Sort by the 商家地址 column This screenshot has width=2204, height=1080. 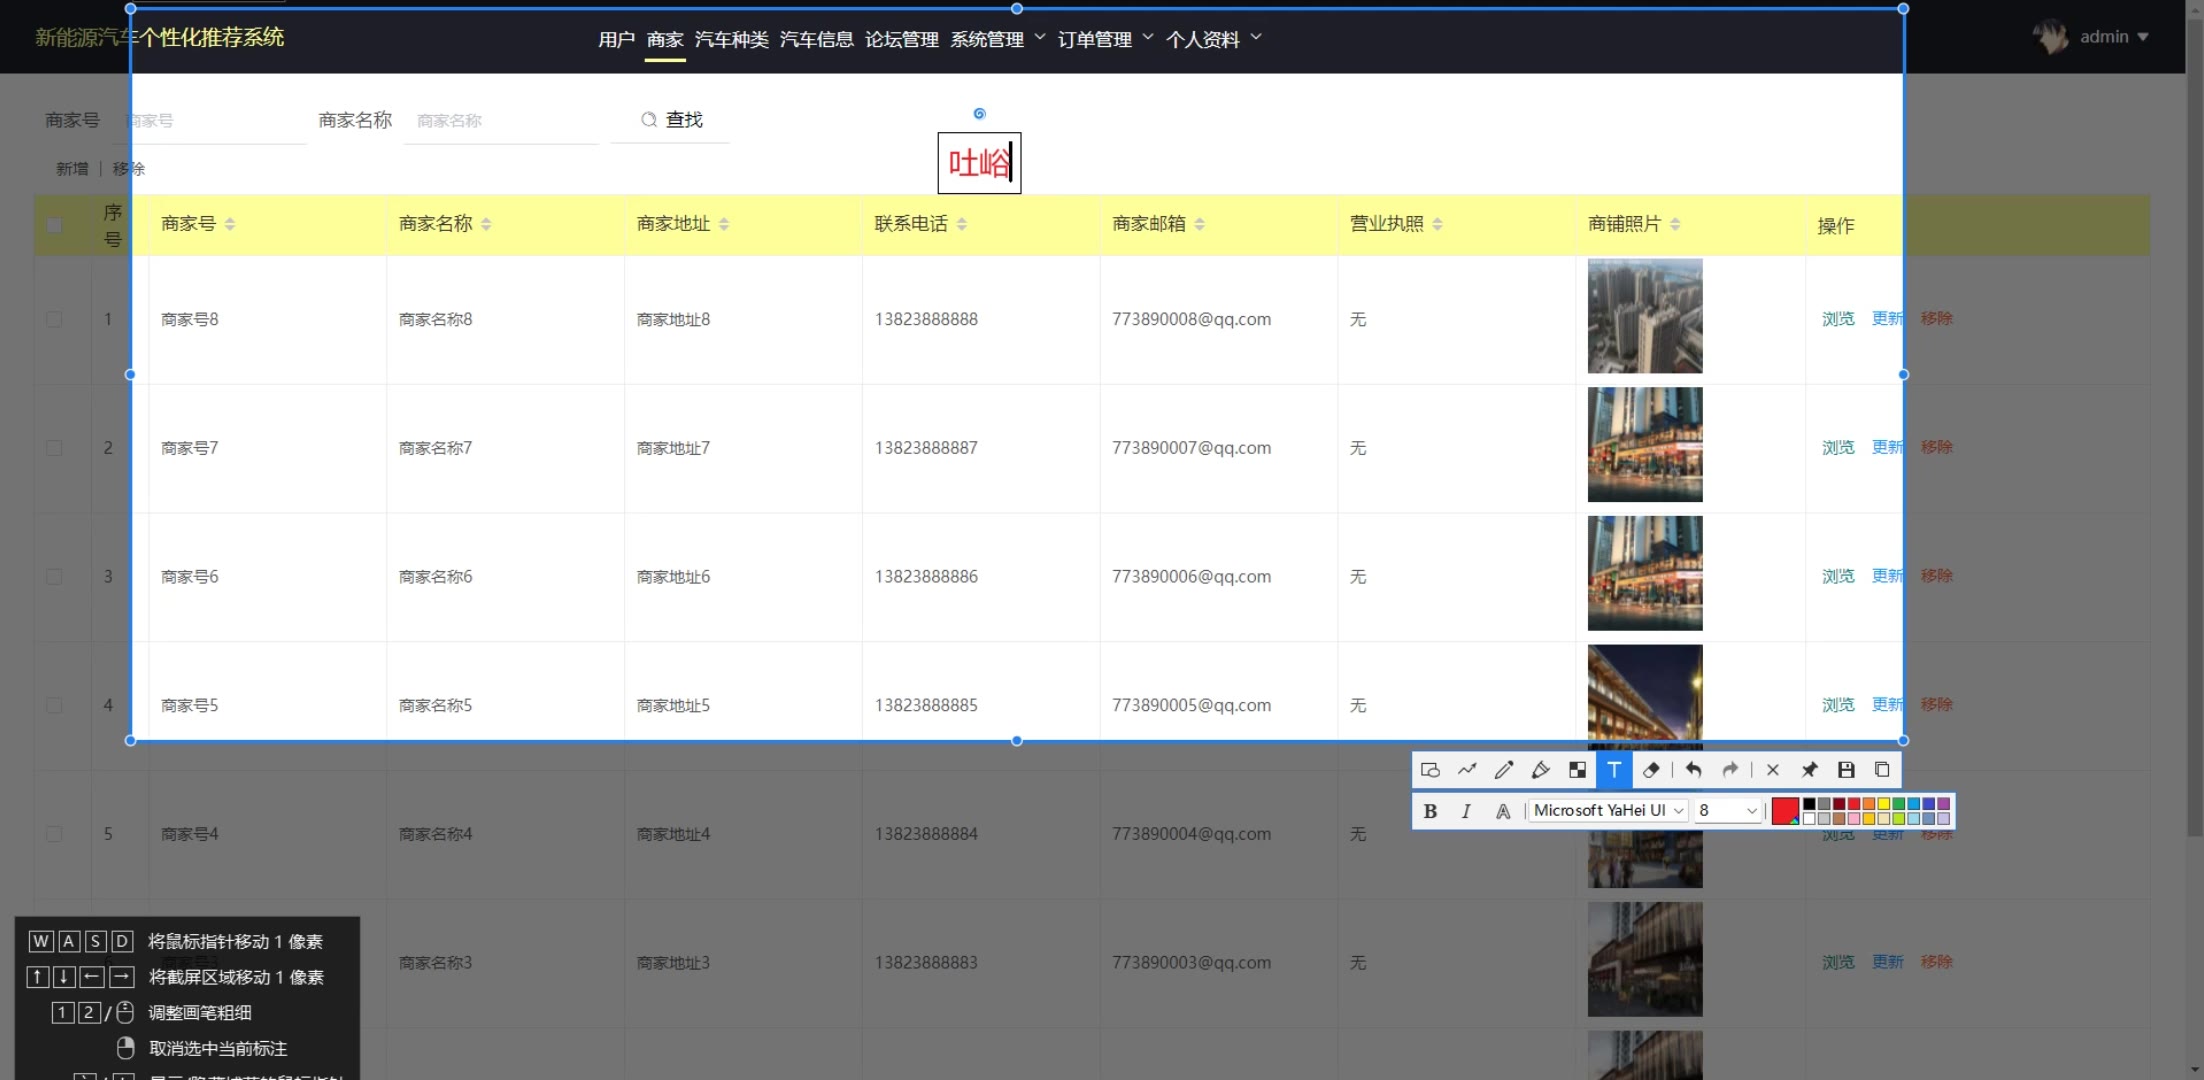click(724, 224)
